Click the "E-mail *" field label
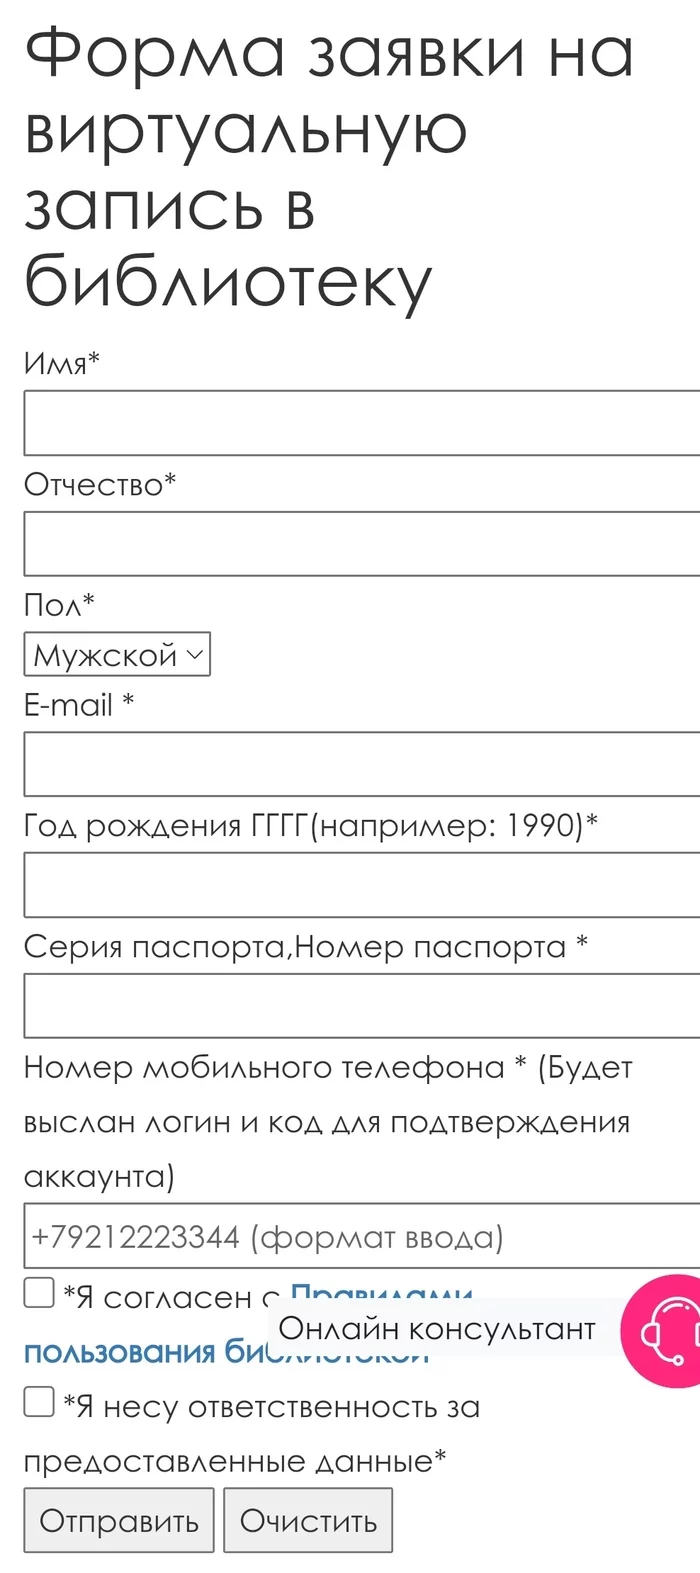700x1573 pixels. (79, 705)
